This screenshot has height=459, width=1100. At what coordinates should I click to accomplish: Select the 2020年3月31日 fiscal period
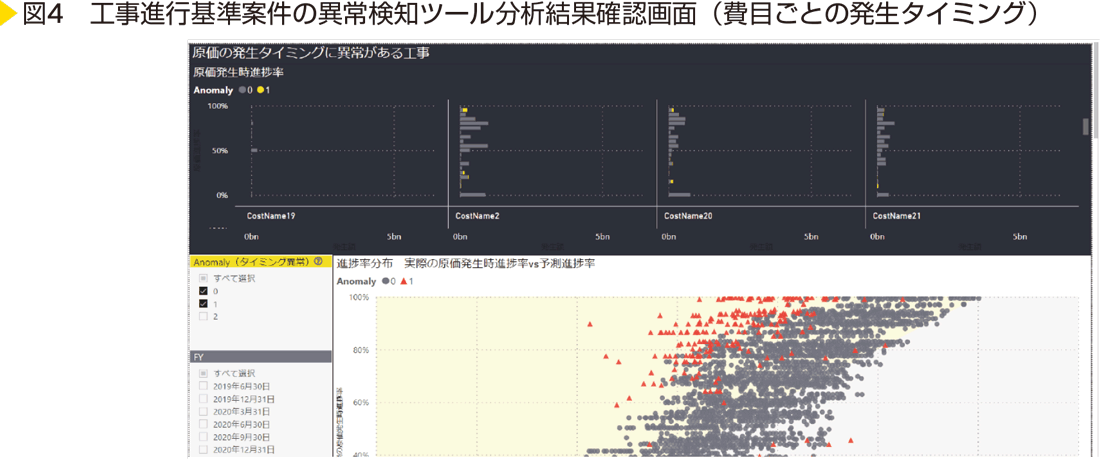203,411
